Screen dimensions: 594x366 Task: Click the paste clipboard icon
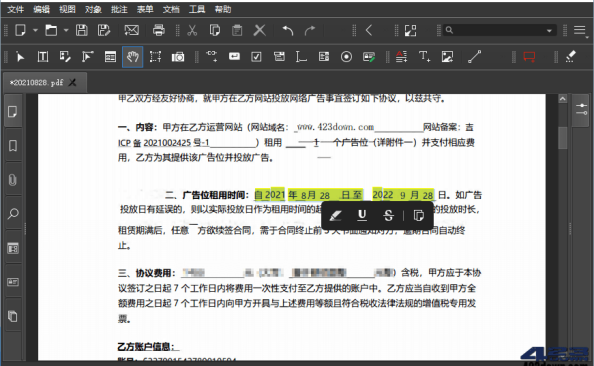tap(237, 30)
